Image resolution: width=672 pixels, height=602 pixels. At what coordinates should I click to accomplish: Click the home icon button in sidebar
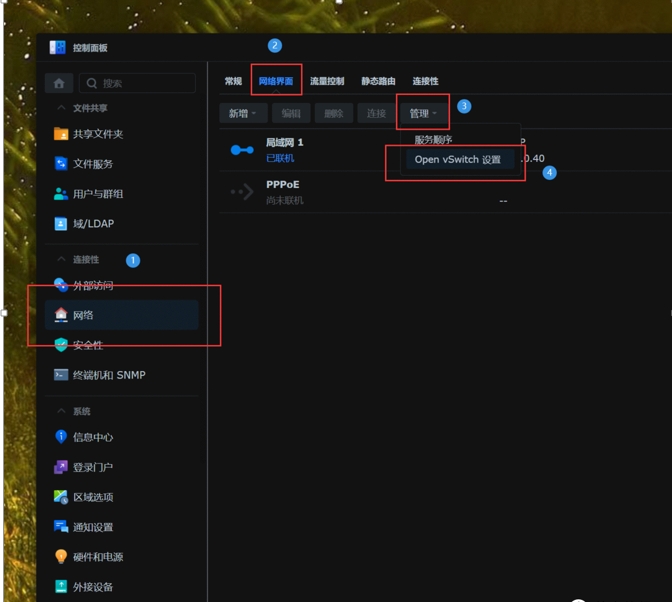click(59, 83)
